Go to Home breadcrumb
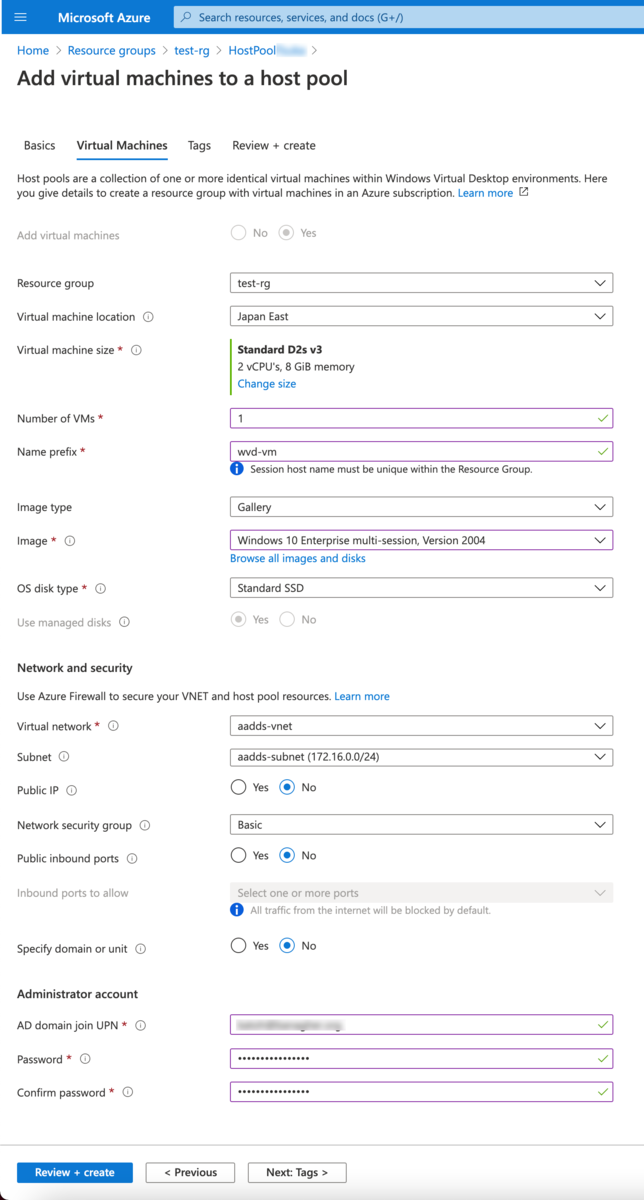The image size is (644, 1200). (x=33, y=50)
